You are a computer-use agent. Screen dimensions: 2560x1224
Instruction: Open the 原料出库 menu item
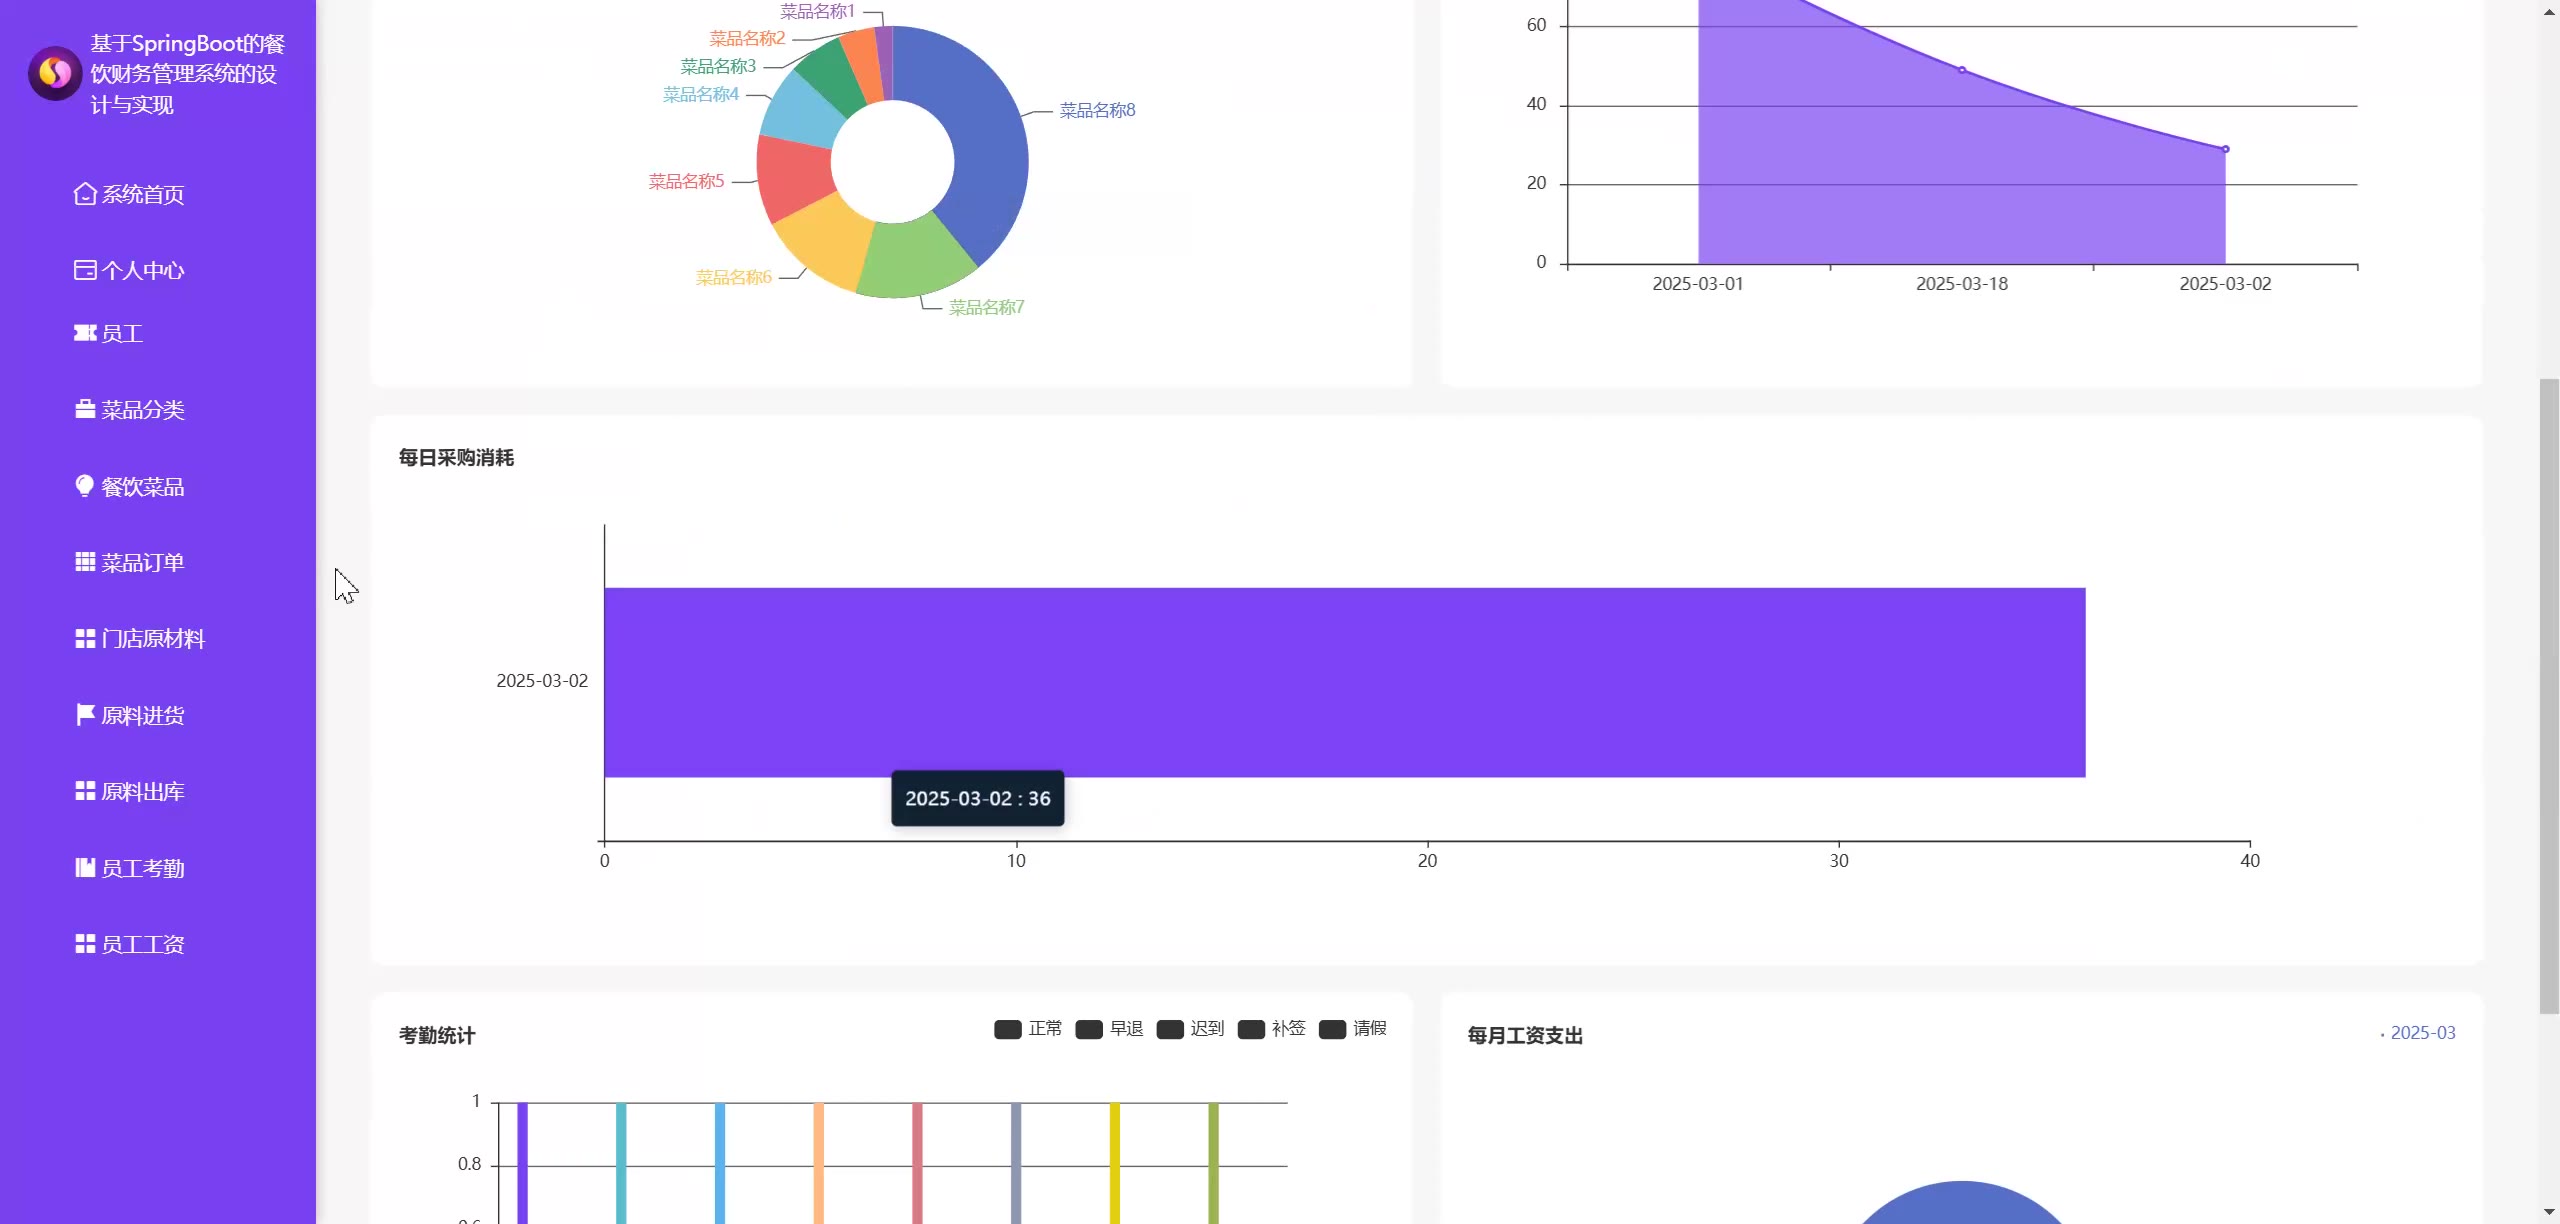(x=142, y=792)
